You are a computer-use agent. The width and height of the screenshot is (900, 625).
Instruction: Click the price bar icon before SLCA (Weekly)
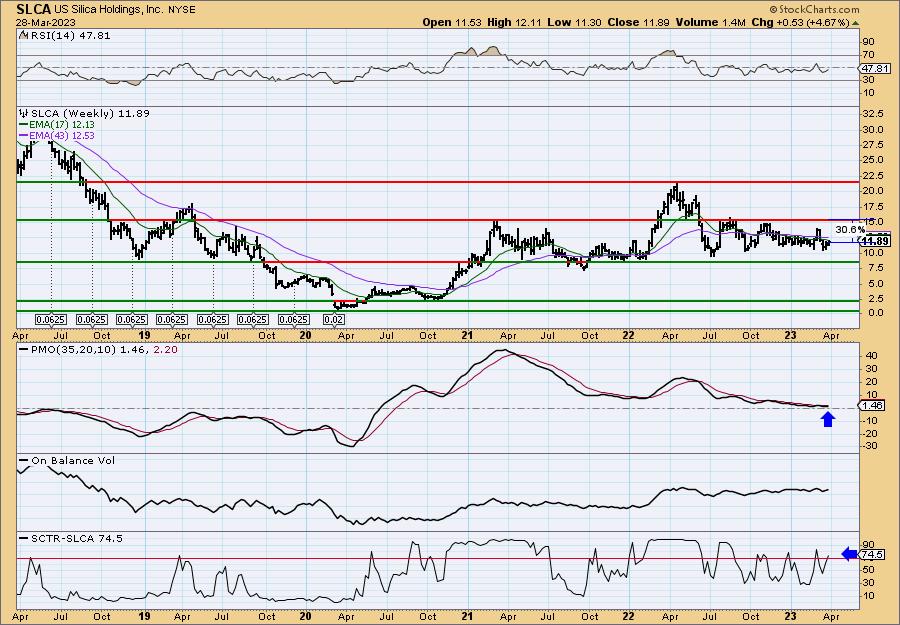point(24,114)
